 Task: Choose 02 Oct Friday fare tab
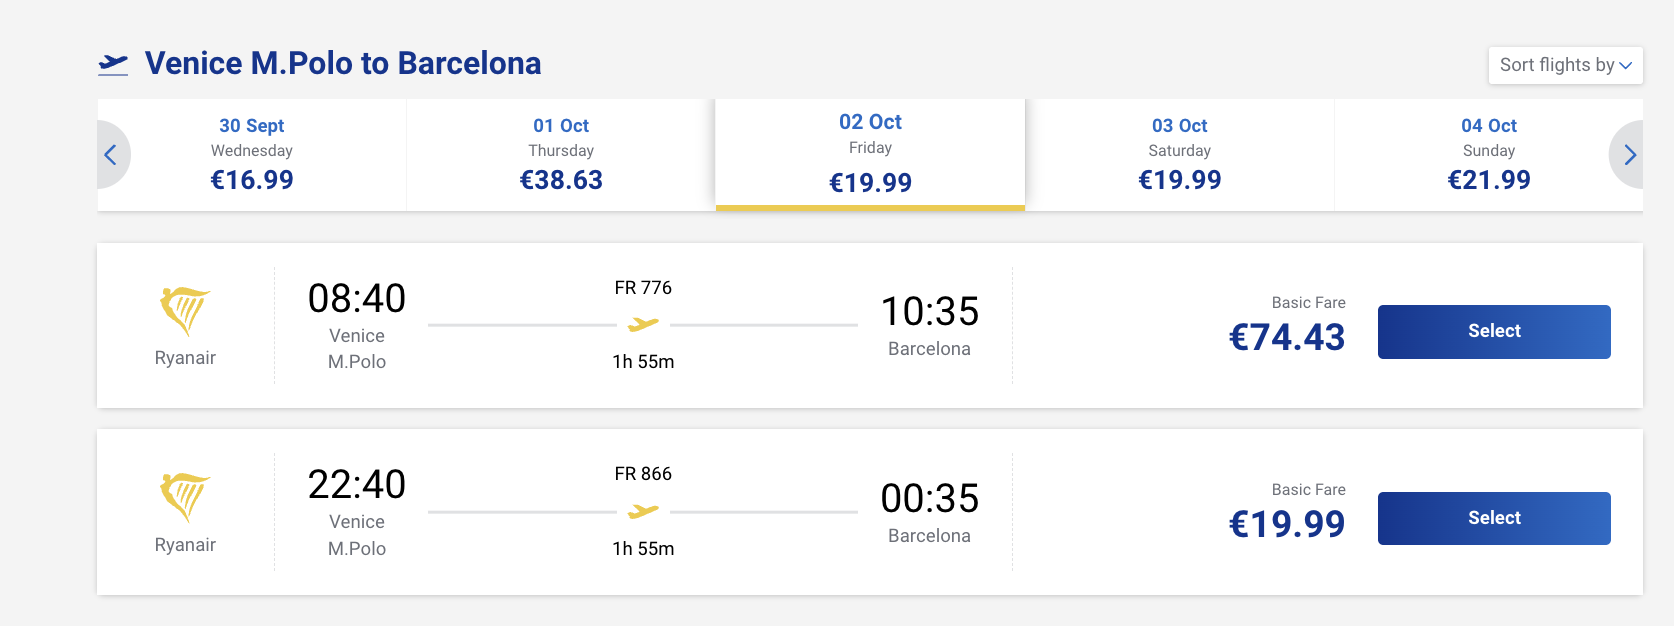tap(870, 155)
